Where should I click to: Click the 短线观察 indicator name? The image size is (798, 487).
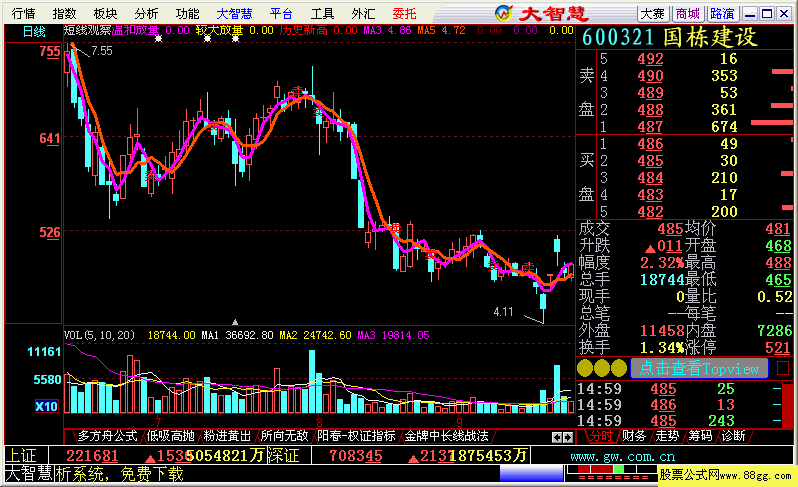[88, 31]
